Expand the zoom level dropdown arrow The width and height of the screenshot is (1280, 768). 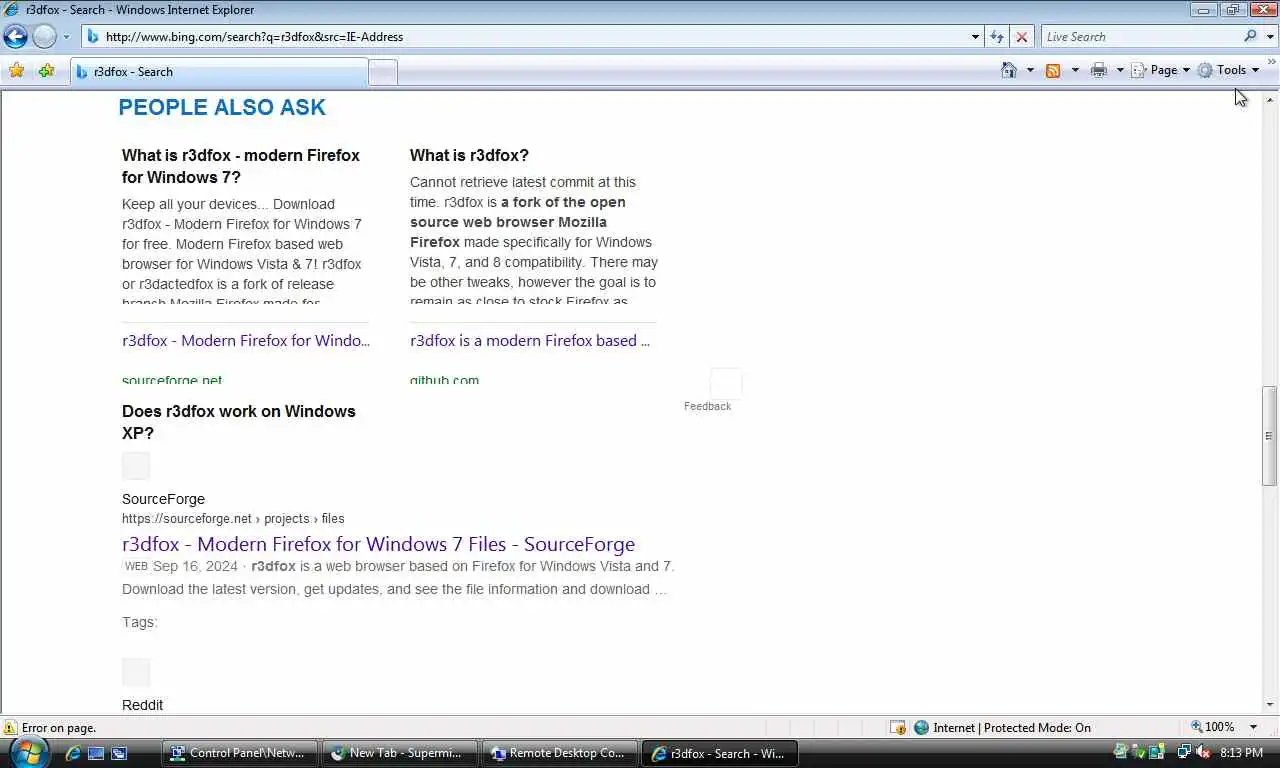(x=1254, y=727)
